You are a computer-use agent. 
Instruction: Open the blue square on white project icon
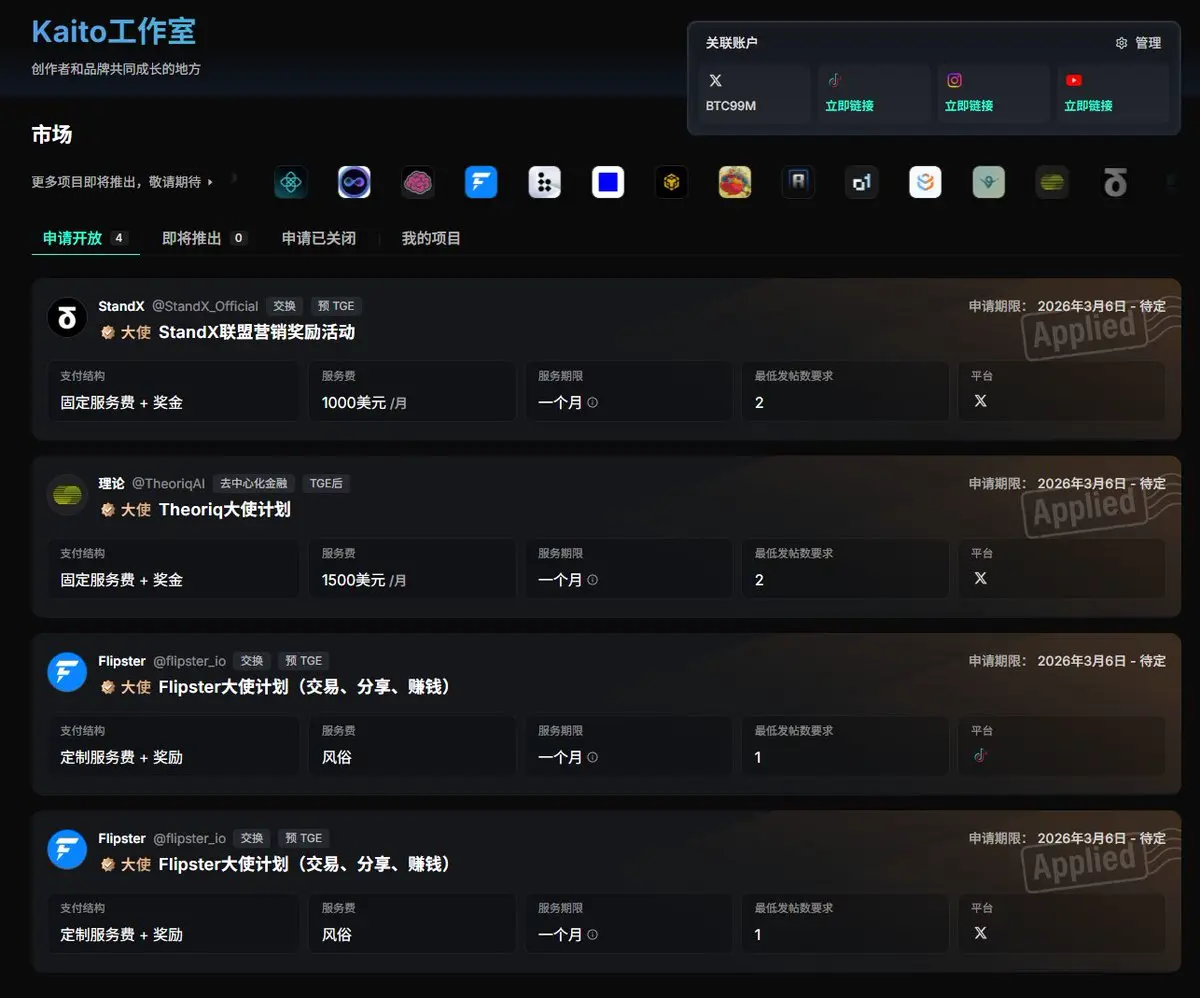608,182
